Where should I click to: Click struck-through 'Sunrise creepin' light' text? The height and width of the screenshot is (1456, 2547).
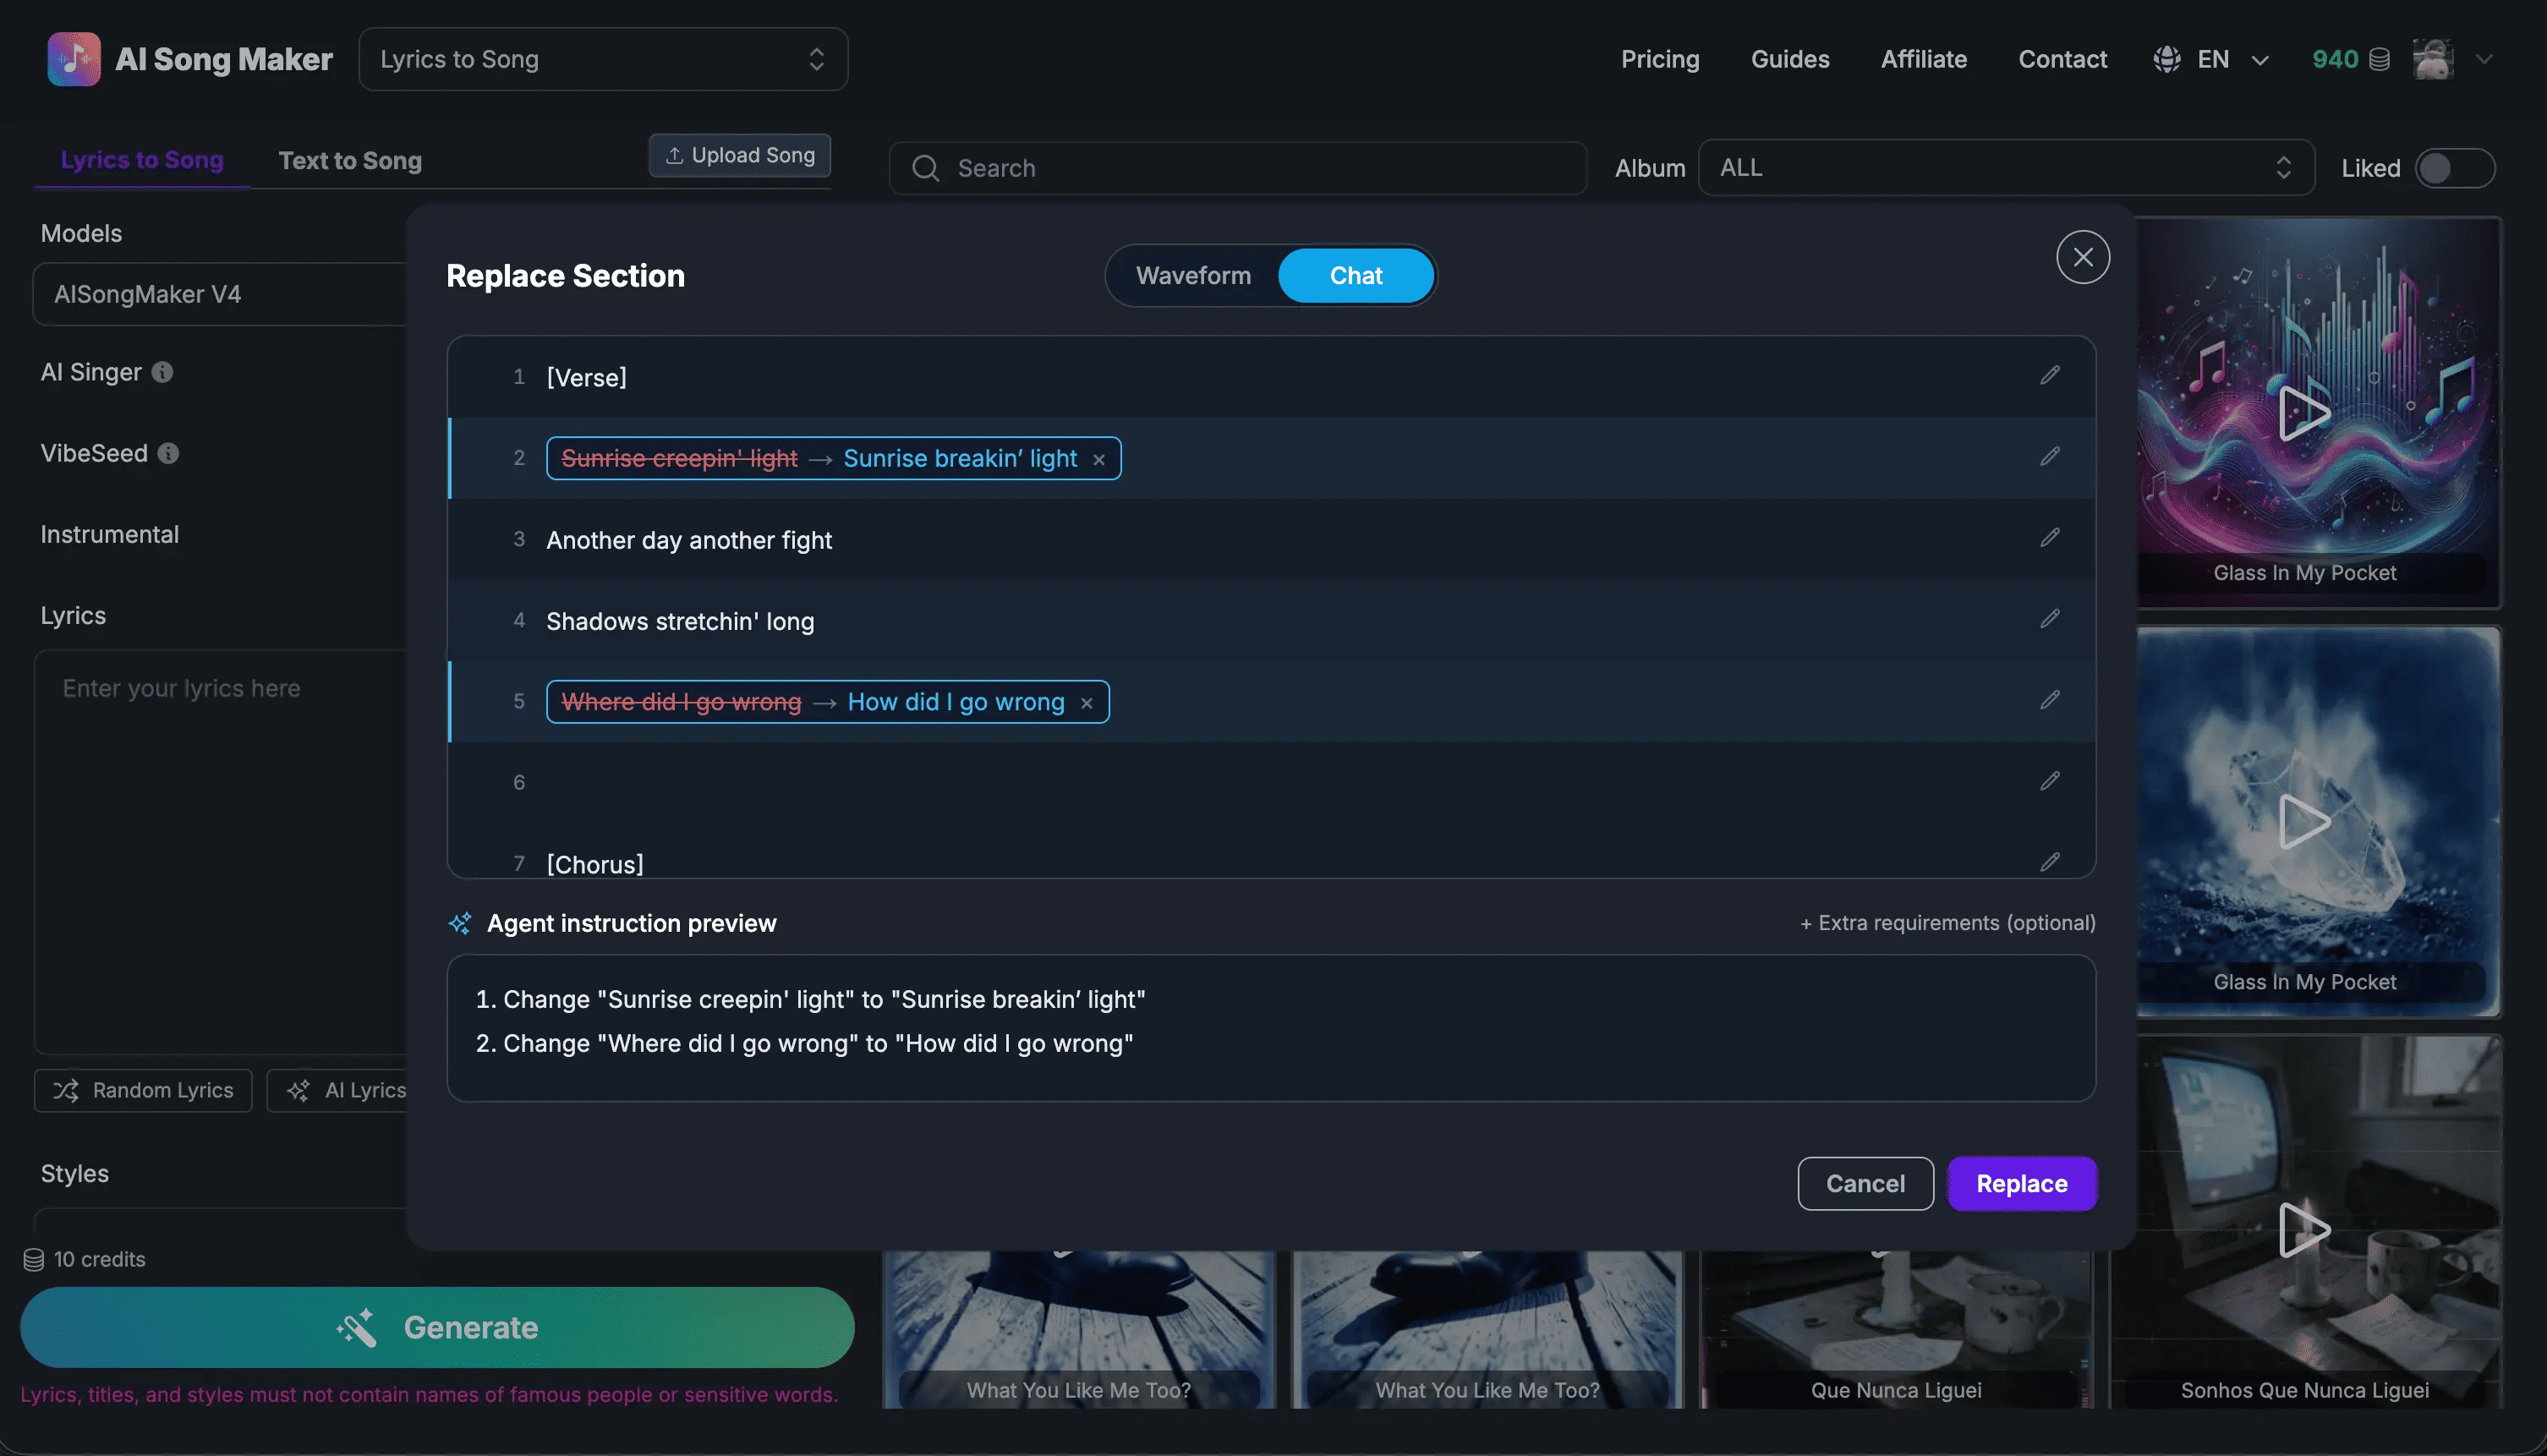(679, 458)
